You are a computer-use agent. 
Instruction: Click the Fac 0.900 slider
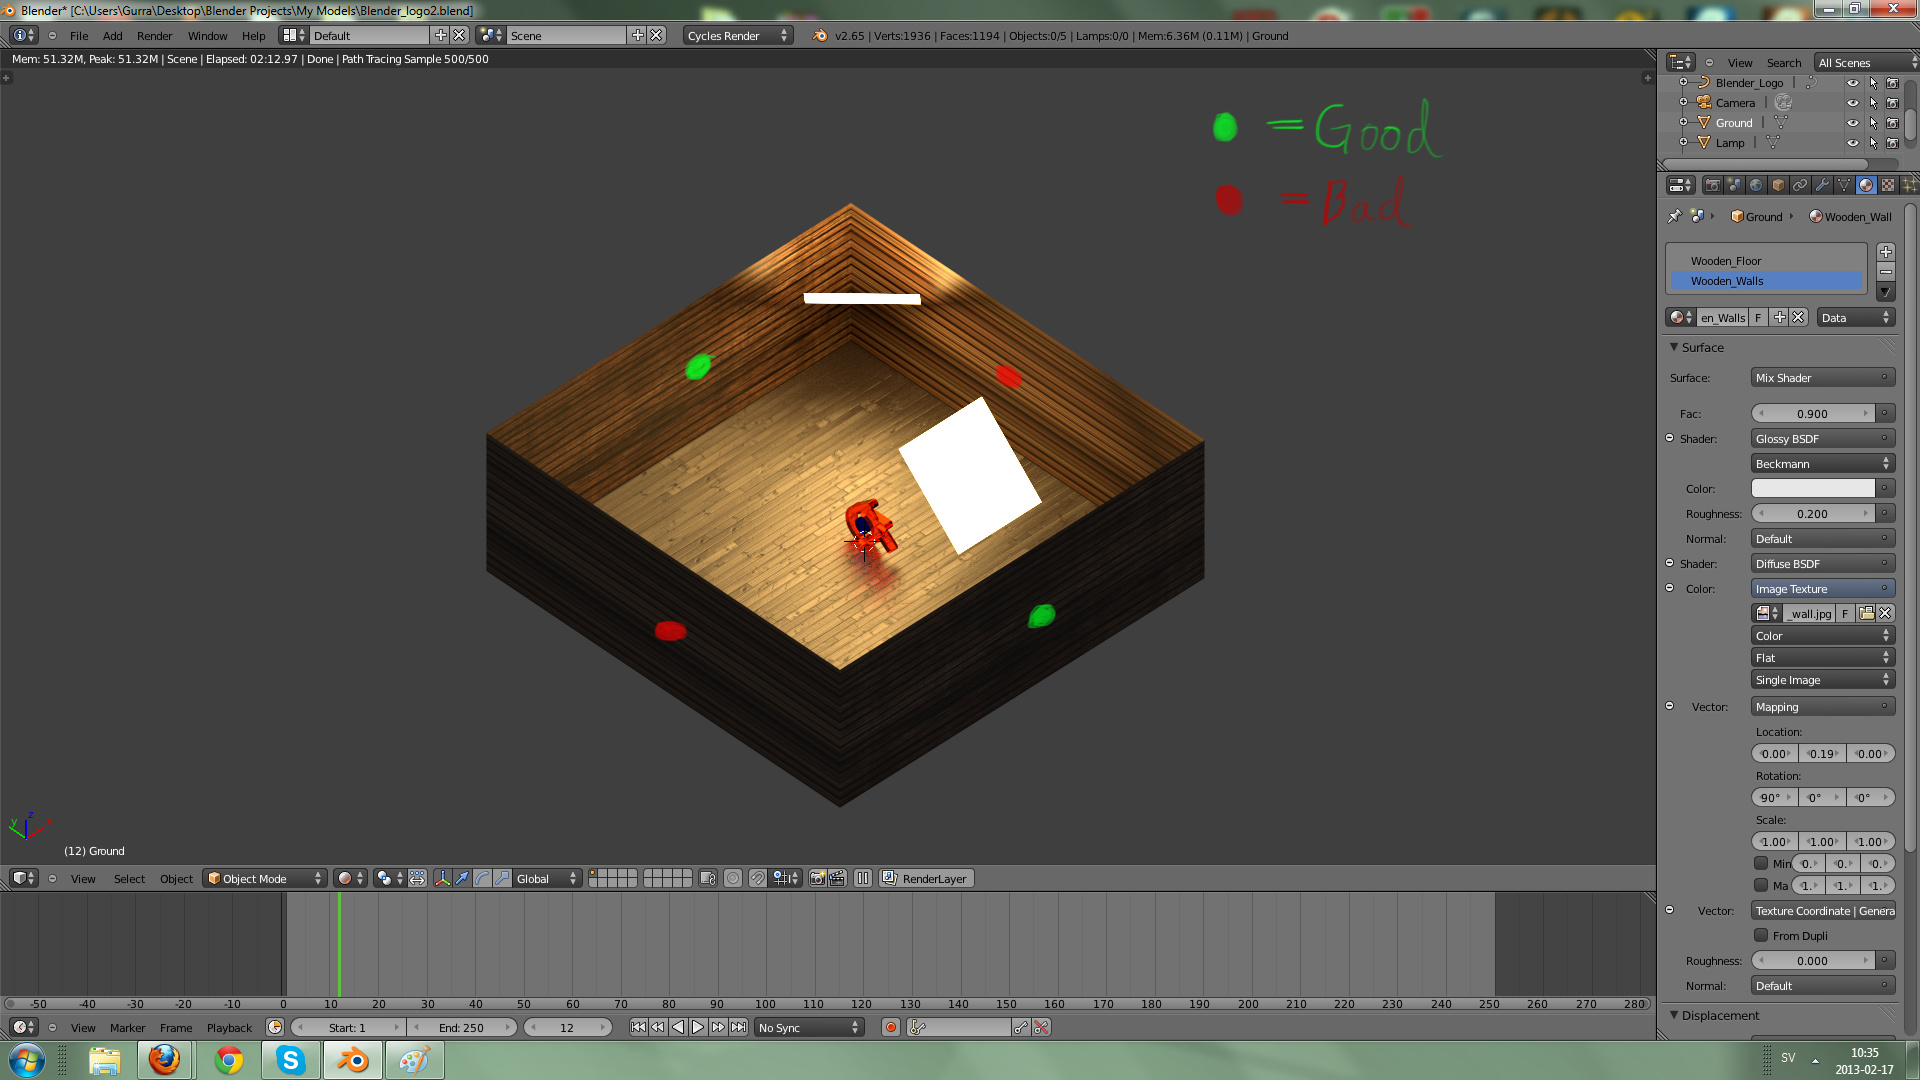[x=1813, y=413]
